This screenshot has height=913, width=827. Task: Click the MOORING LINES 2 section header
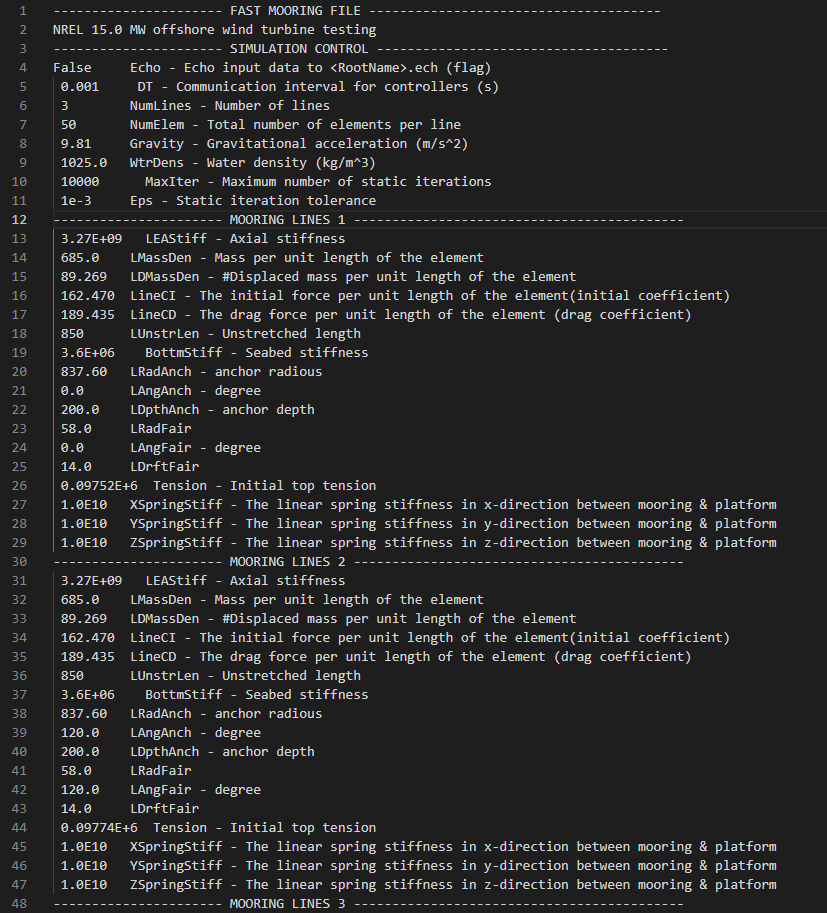coord(287,561)
